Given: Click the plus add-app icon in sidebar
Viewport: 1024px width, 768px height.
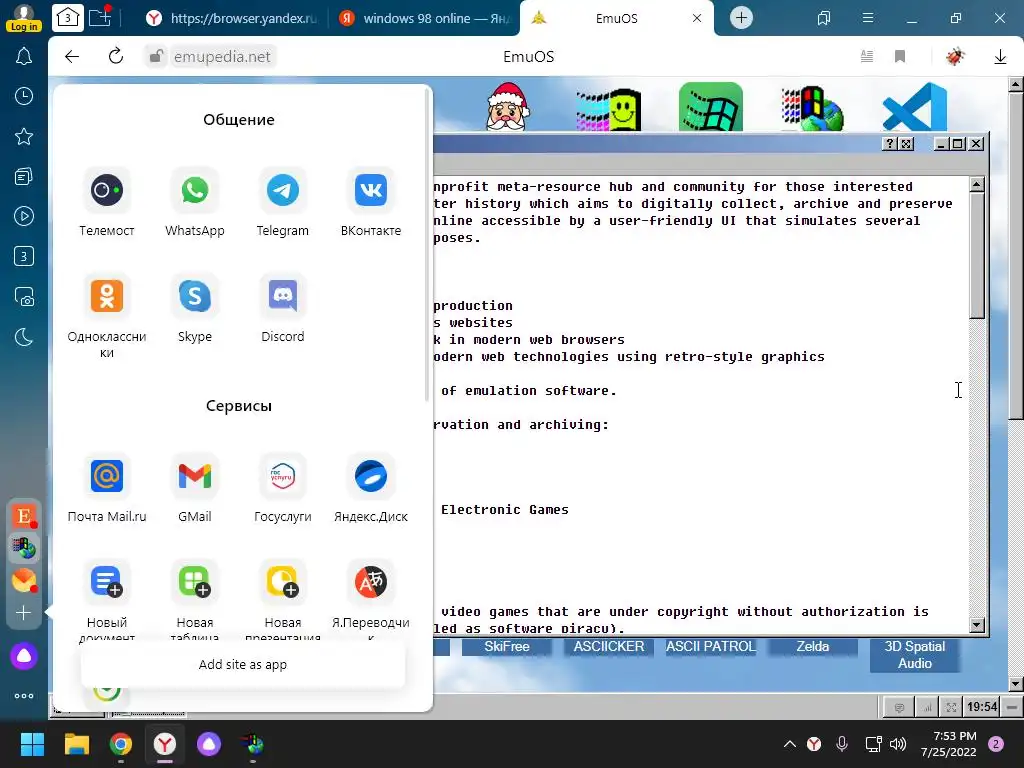Looking at the screenshot, I should pos(24,613).
